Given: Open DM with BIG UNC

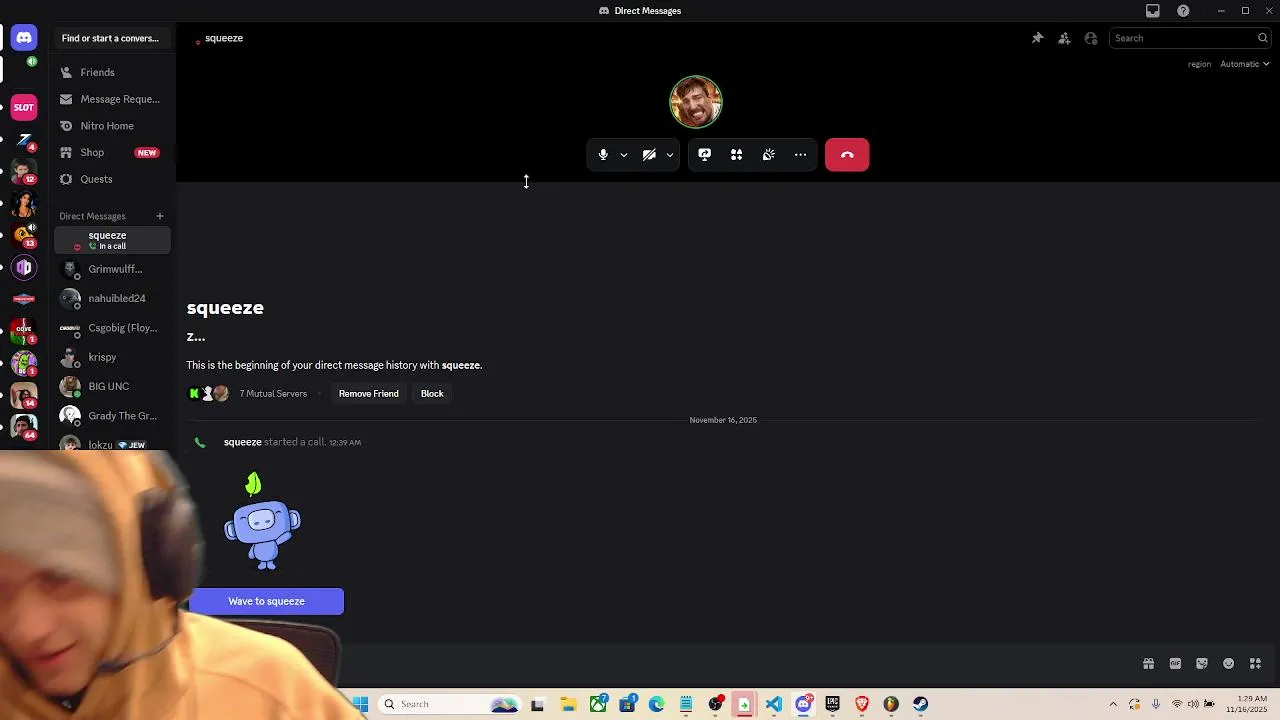Looking at the screenshot, I should [112, 386].
